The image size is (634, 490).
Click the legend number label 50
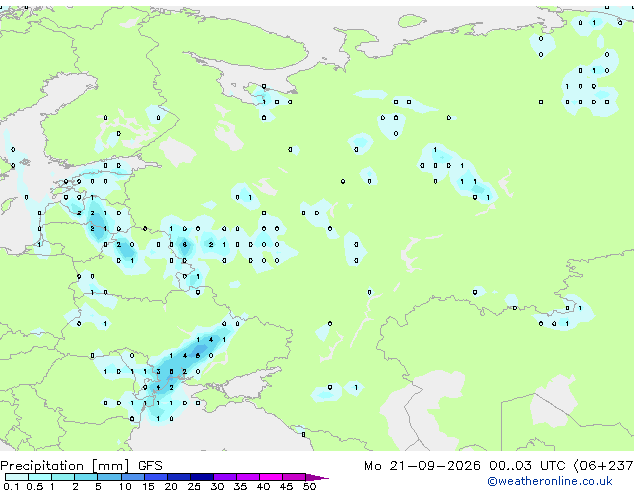click(309, 486)
